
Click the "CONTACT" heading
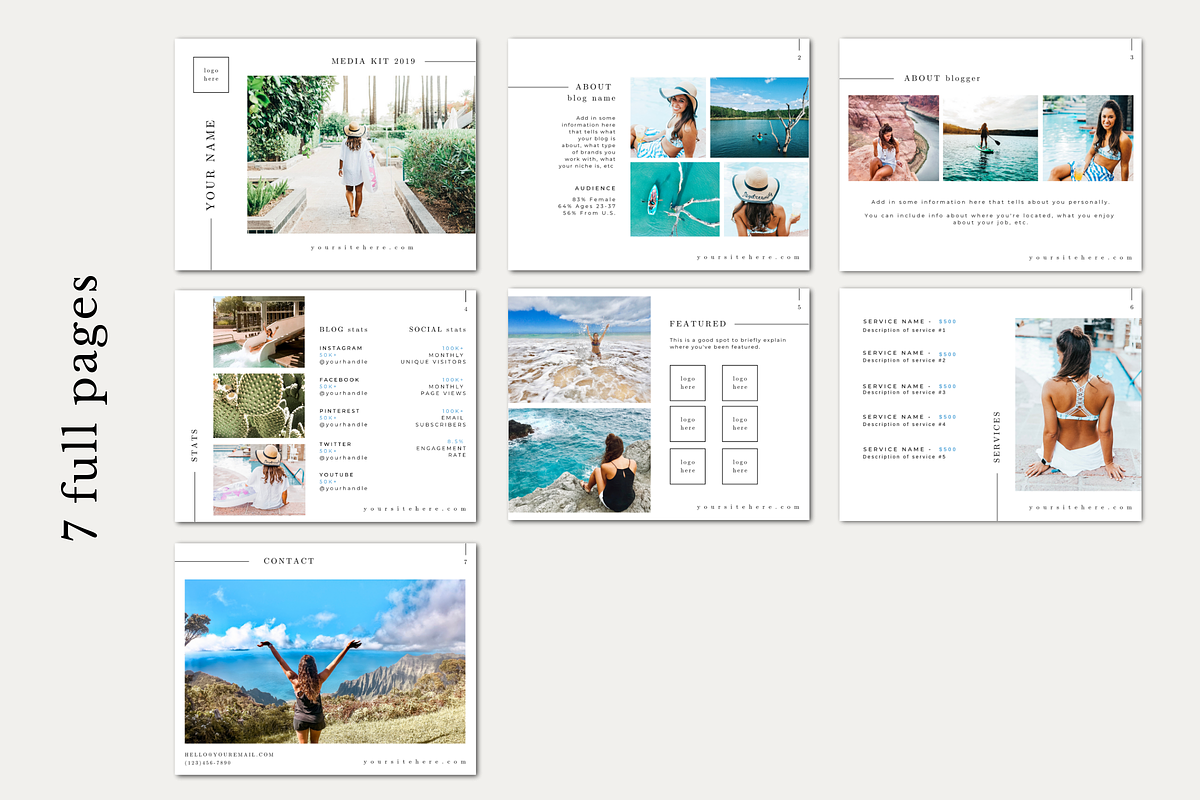289,561
